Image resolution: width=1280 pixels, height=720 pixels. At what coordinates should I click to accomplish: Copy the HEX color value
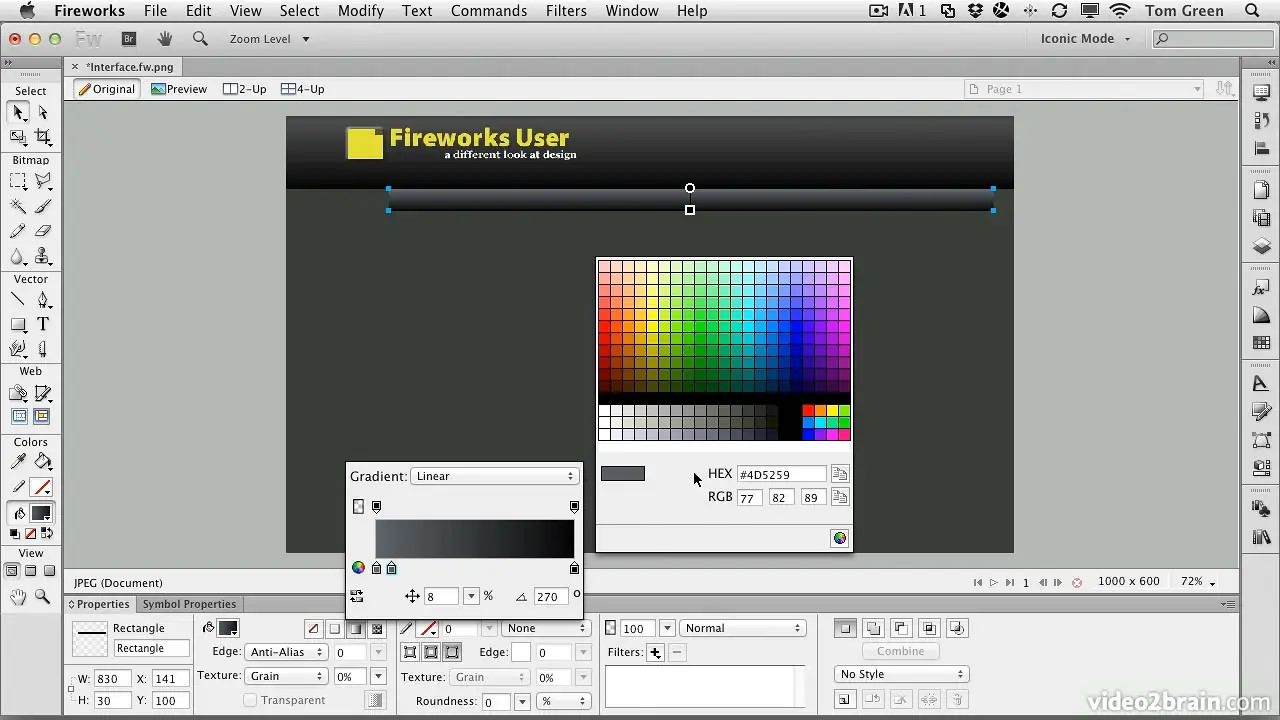point(840,474)
